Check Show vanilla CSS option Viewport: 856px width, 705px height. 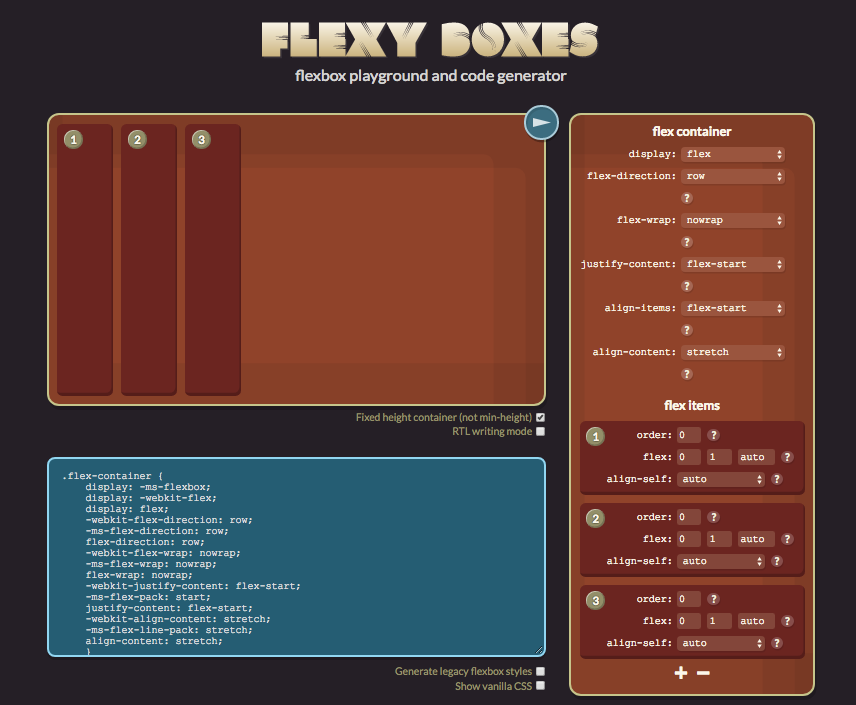point(540,685)
